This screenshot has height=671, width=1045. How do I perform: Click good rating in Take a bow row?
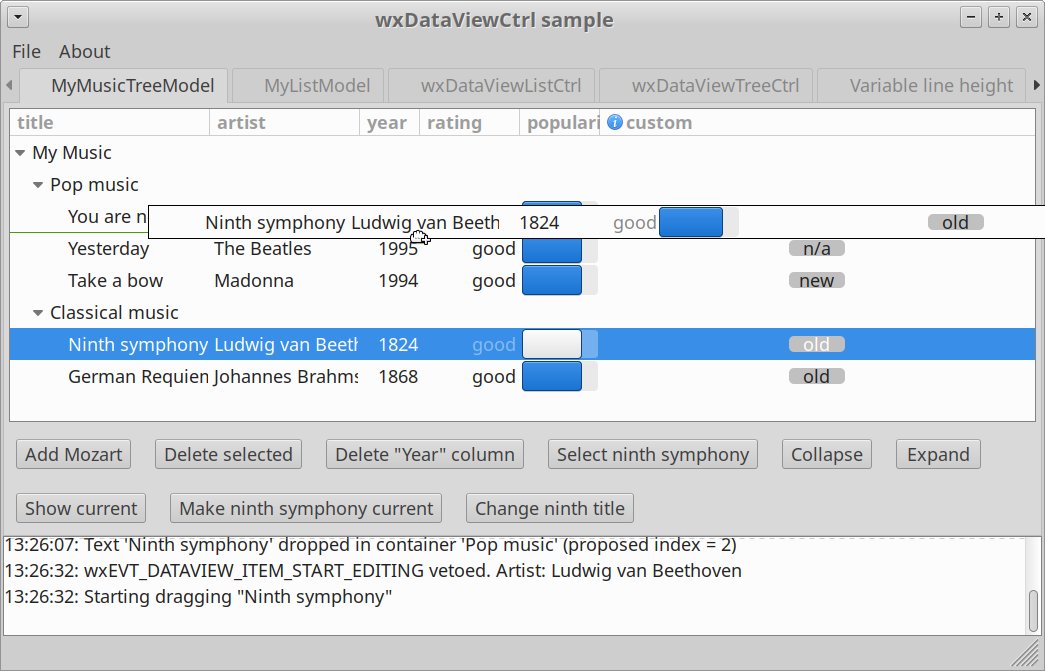[x=494, y=281]
